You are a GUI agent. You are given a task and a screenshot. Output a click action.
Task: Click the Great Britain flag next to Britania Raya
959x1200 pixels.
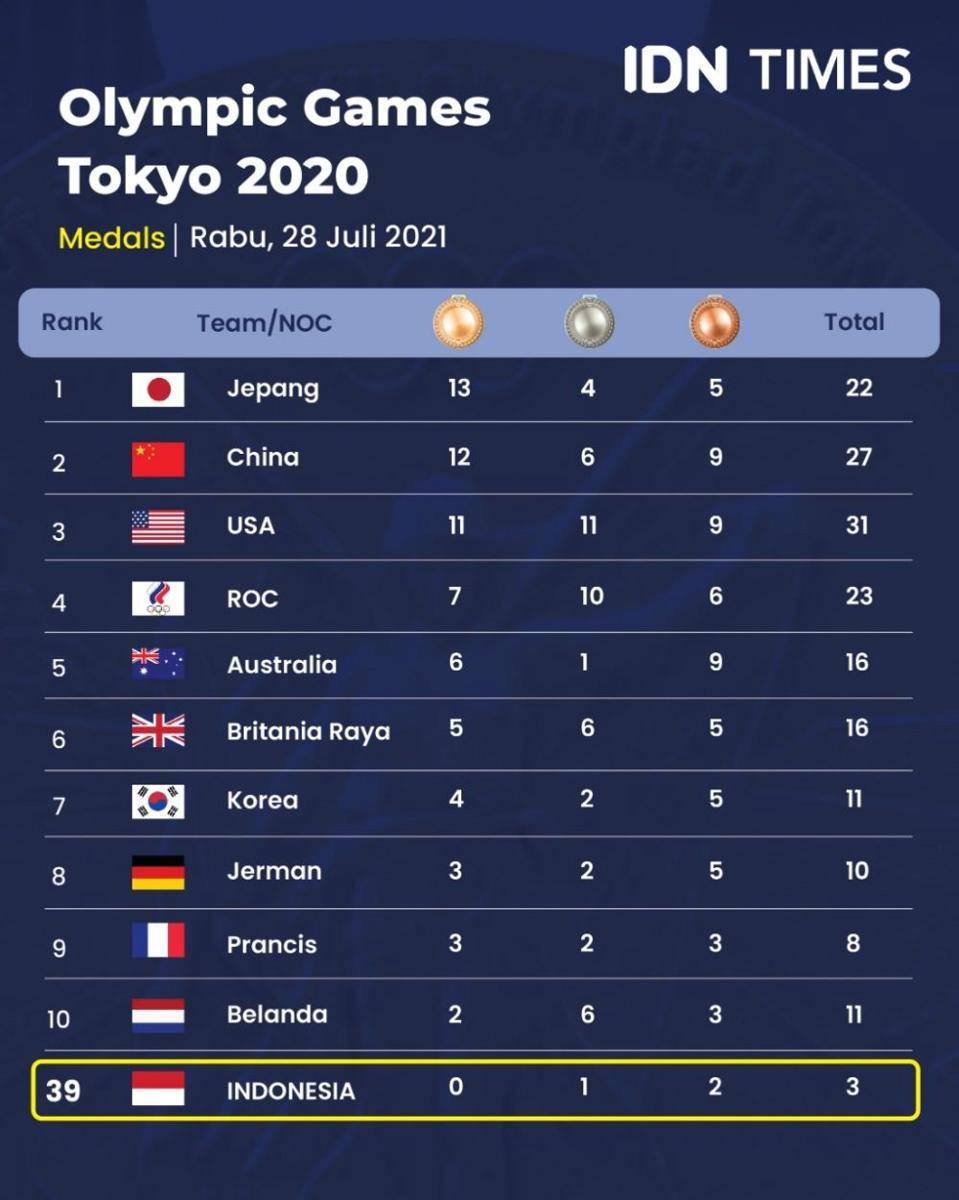click(x=158, y=731)
